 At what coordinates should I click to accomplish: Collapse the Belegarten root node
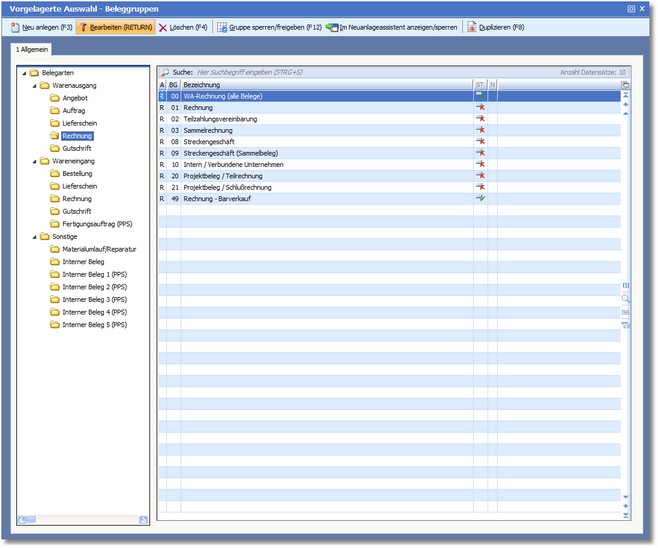(x=23, y=73)
